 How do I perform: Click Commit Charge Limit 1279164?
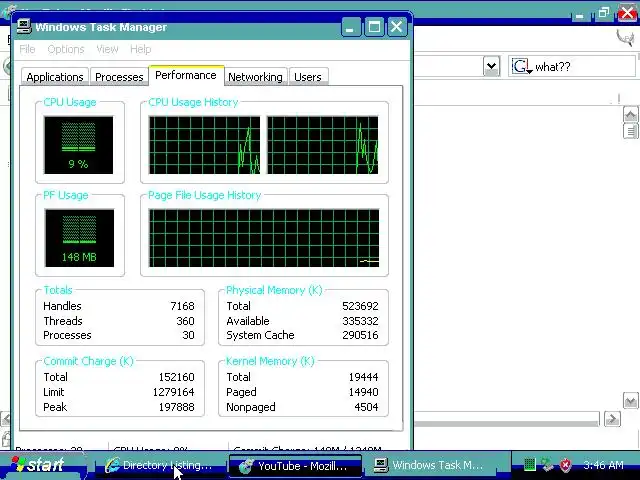click(173, 392)
